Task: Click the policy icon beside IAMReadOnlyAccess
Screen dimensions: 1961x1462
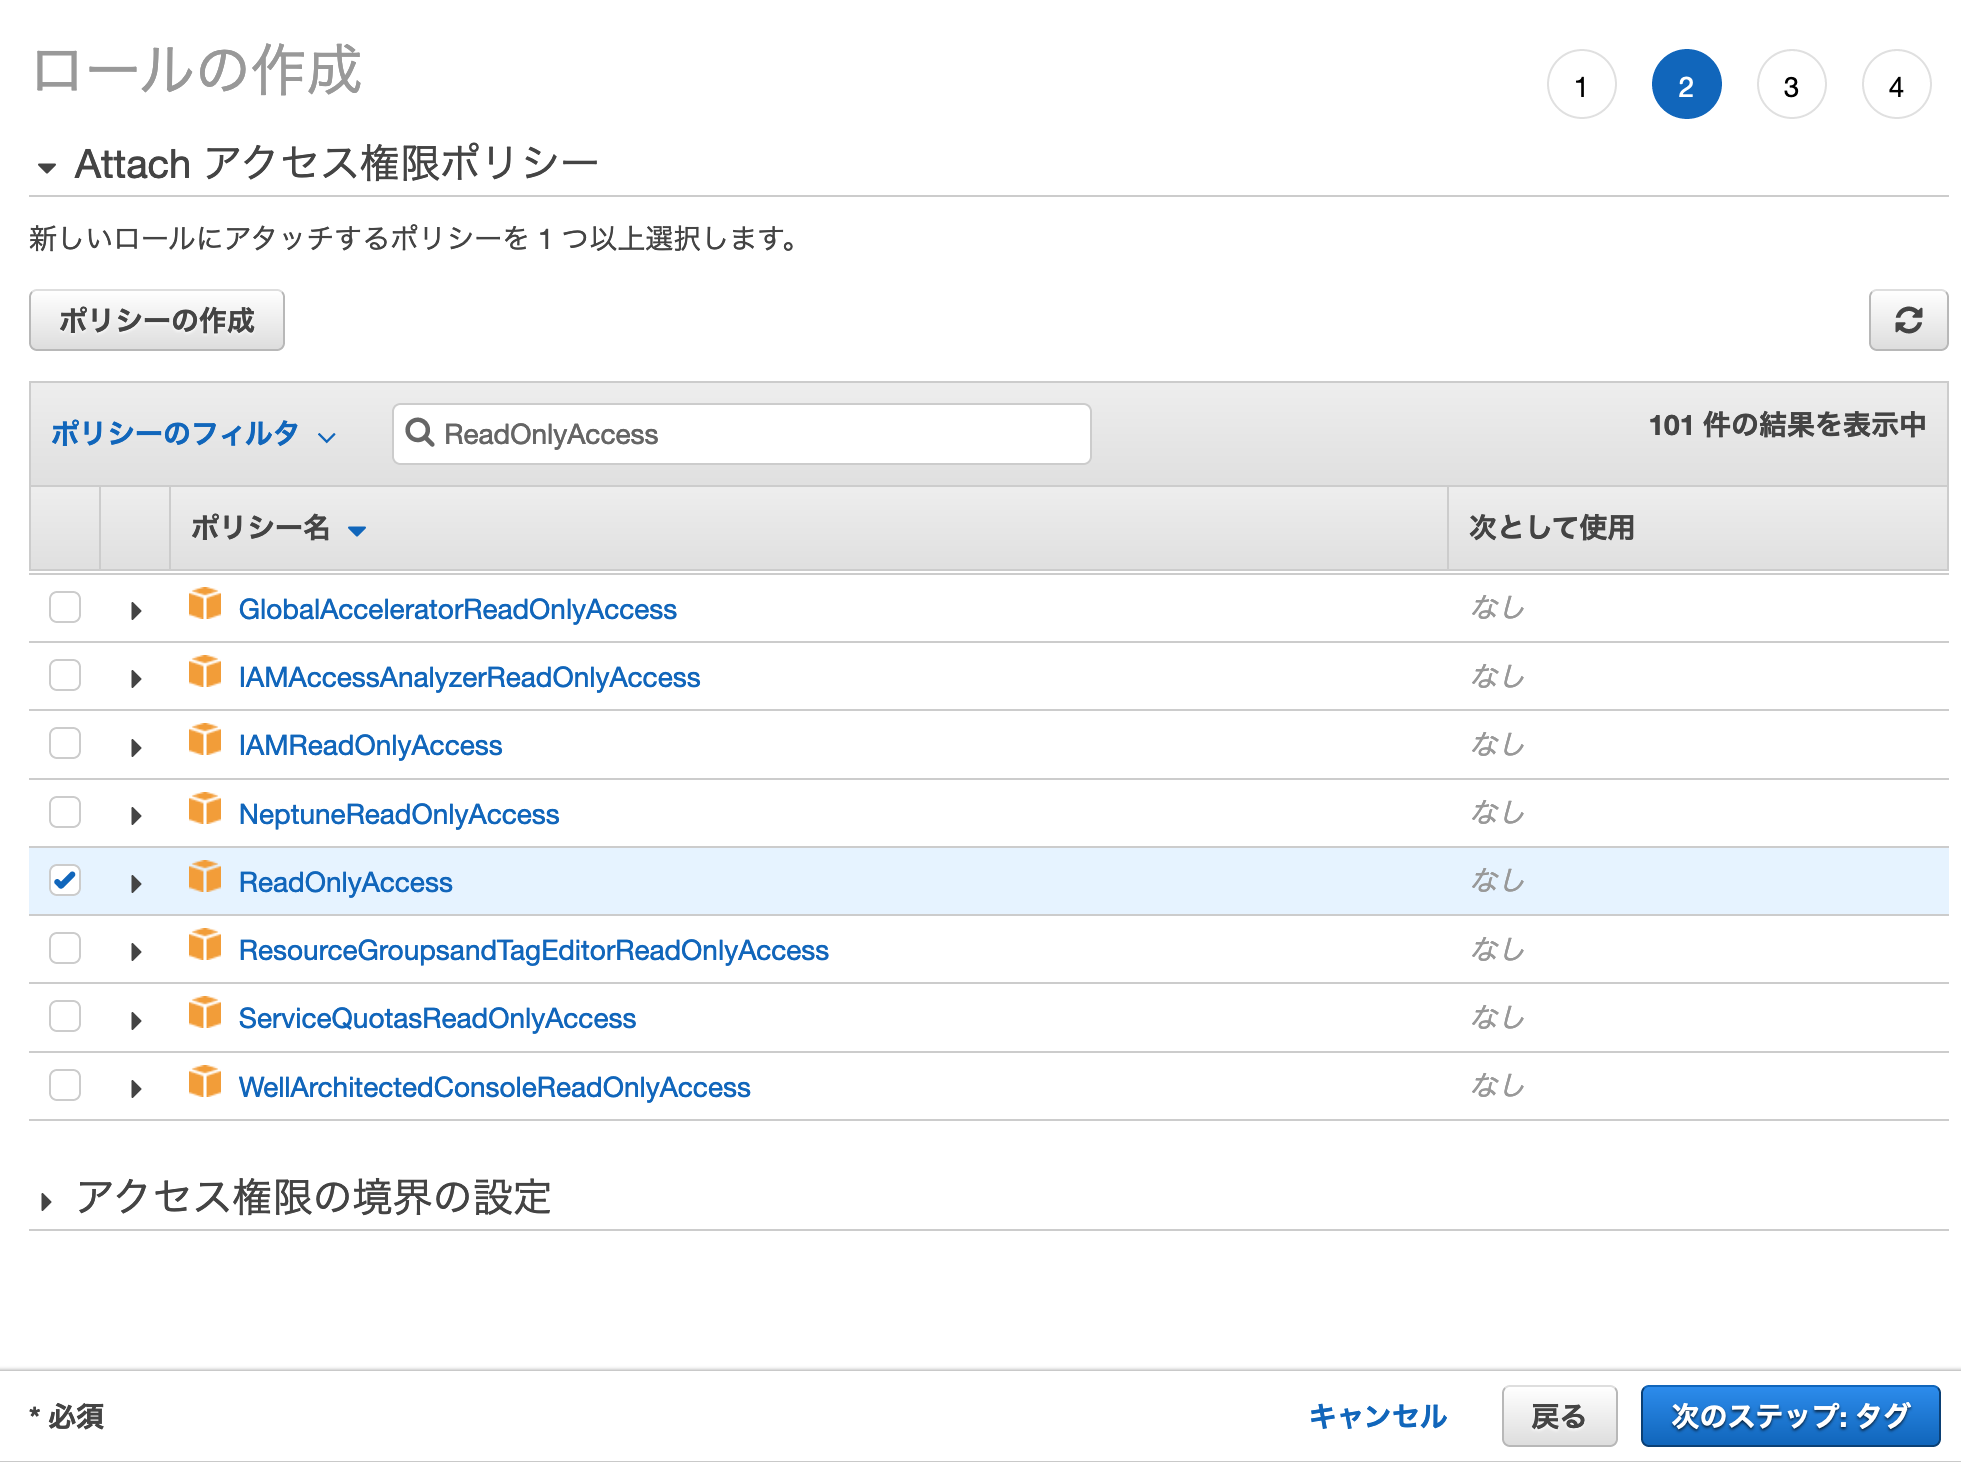Action: pos(205,741)
